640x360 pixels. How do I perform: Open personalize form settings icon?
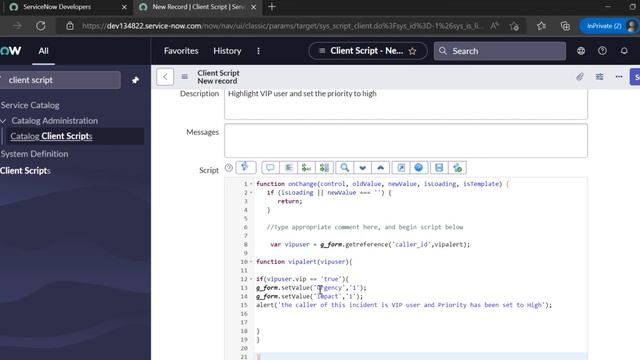tap(599, 77)
